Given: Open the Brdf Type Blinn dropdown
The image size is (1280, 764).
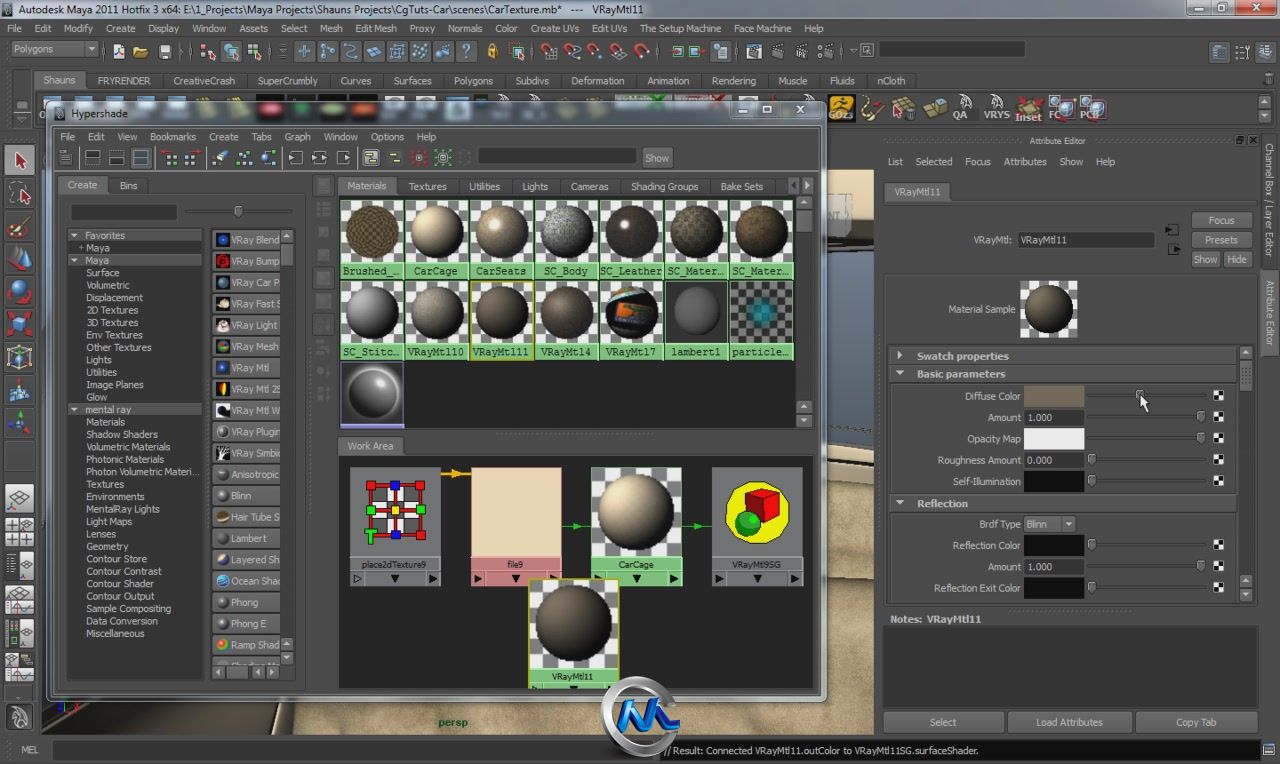Looking at the screenshot, I should pos(1049,524).
